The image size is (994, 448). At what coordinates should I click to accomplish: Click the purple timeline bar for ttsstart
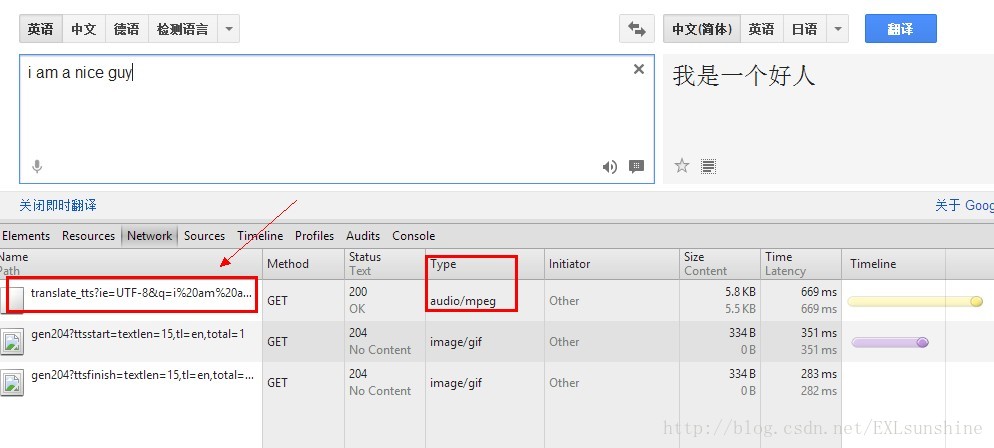[889, 342]
